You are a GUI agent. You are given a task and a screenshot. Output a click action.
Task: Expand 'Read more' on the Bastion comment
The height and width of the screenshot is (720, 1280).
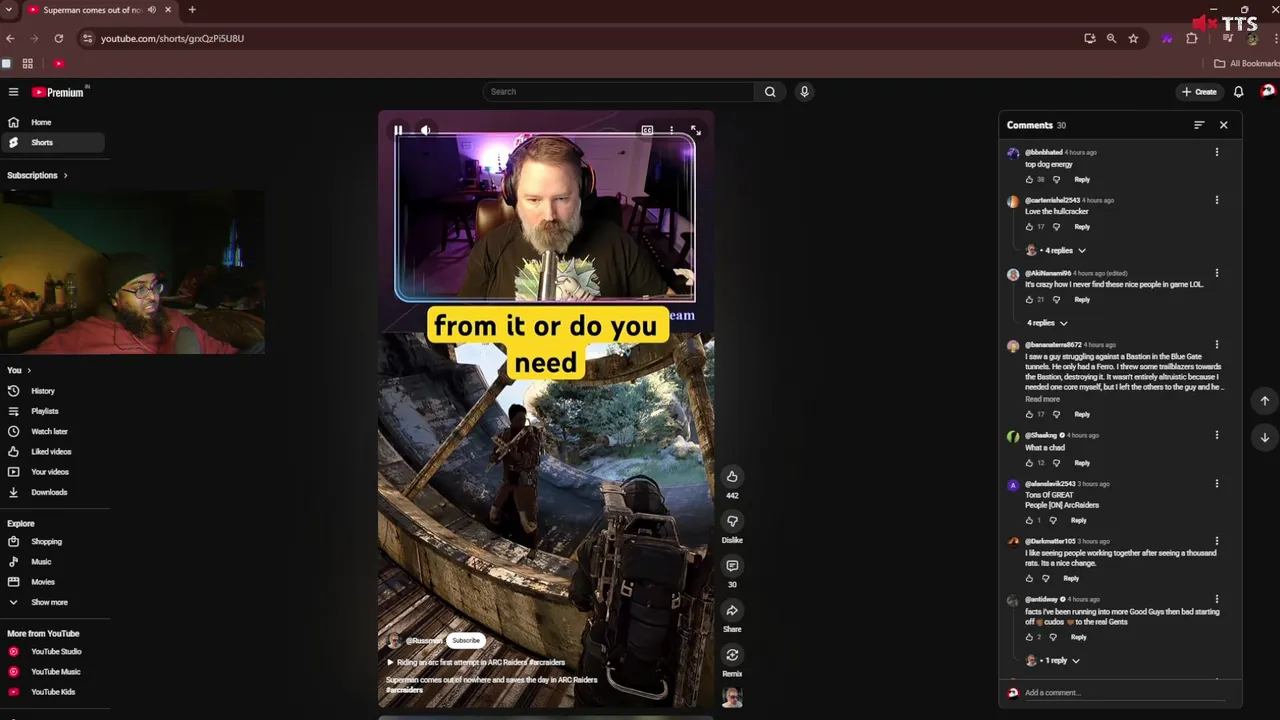pos(1042,399)
